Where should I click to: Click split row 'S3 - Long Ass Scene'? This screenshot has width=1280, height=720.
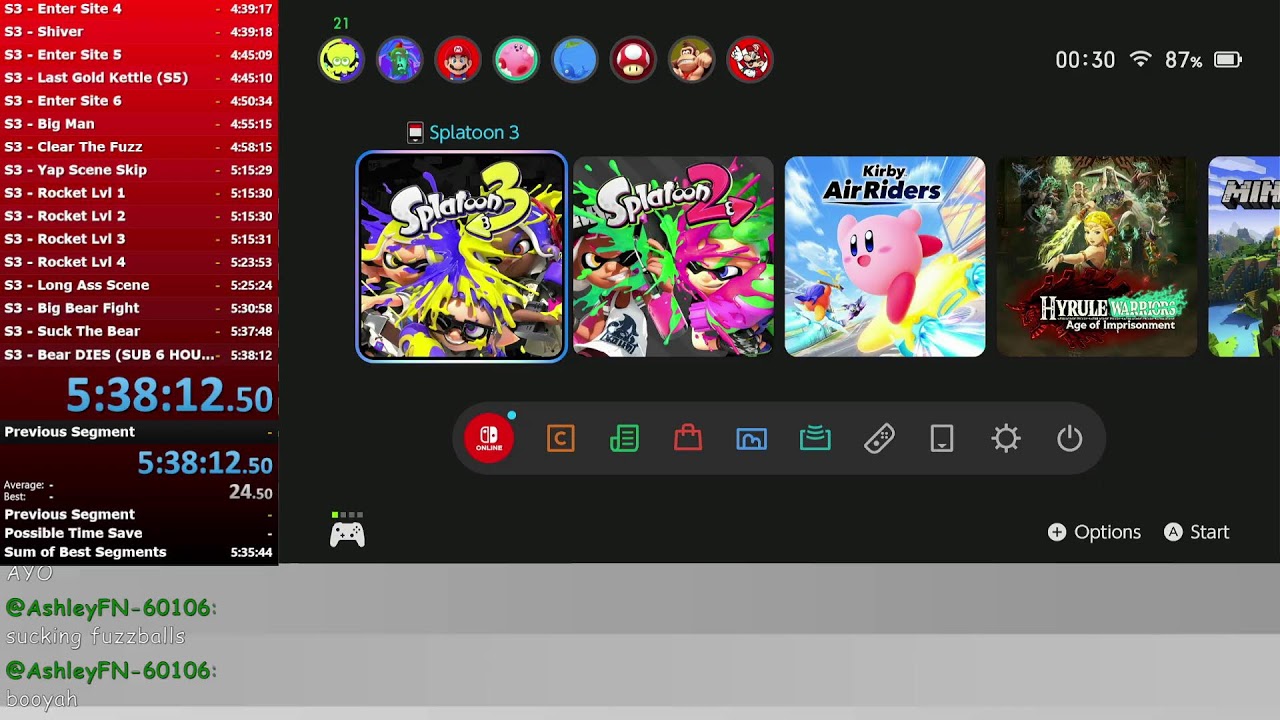point(139,285)
